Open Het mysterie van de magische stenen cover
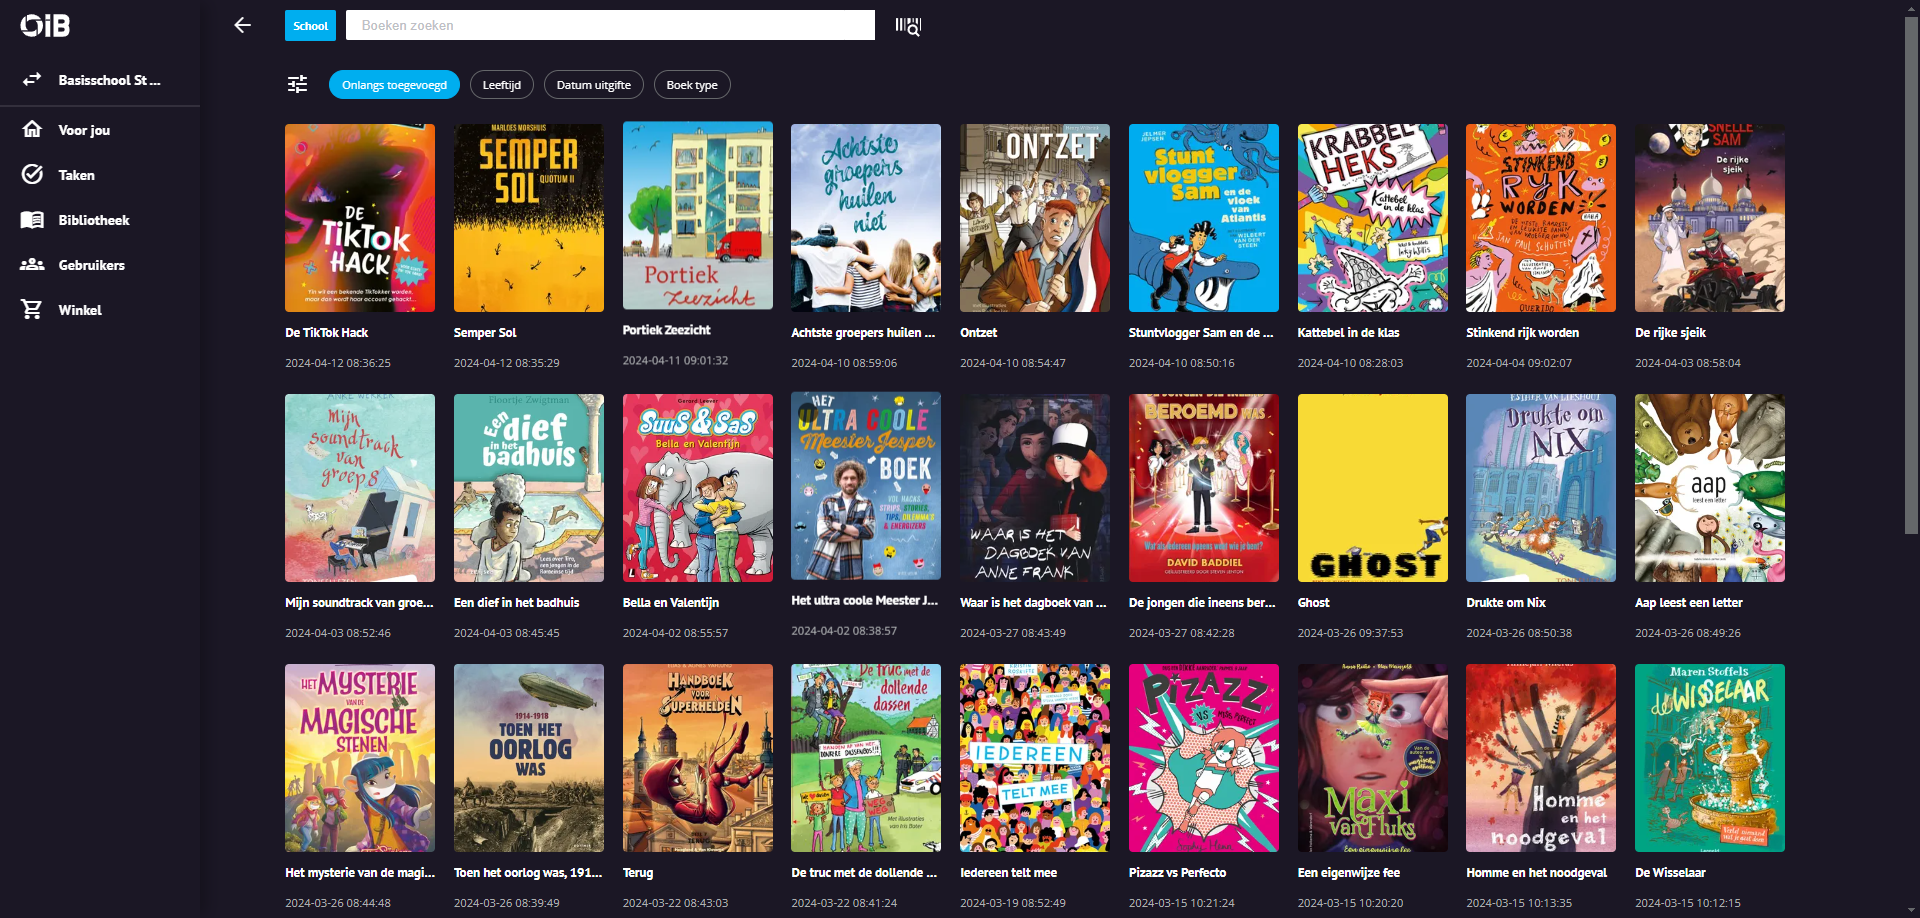The height and width of the screenshot is (918, 1920). pyautogui.click(x=360, y=758)
